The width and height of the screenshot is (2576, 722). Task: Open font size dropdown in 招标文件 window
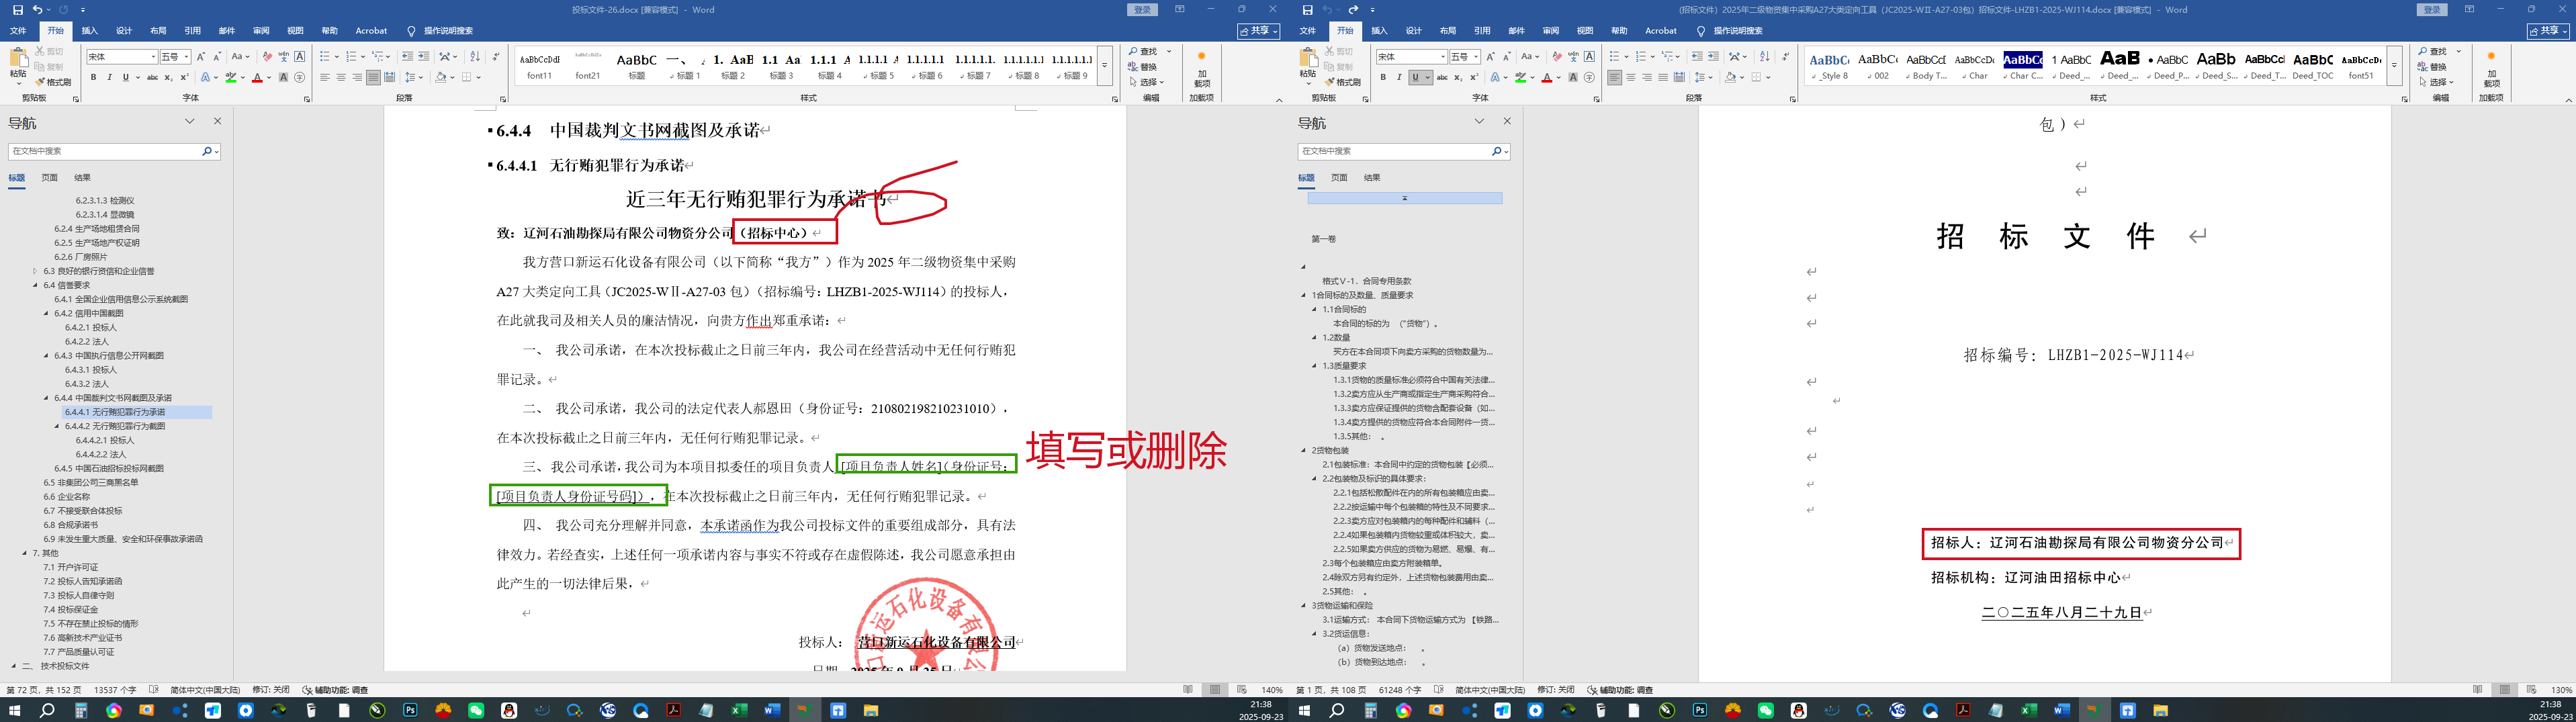[x=1475, y=57]
